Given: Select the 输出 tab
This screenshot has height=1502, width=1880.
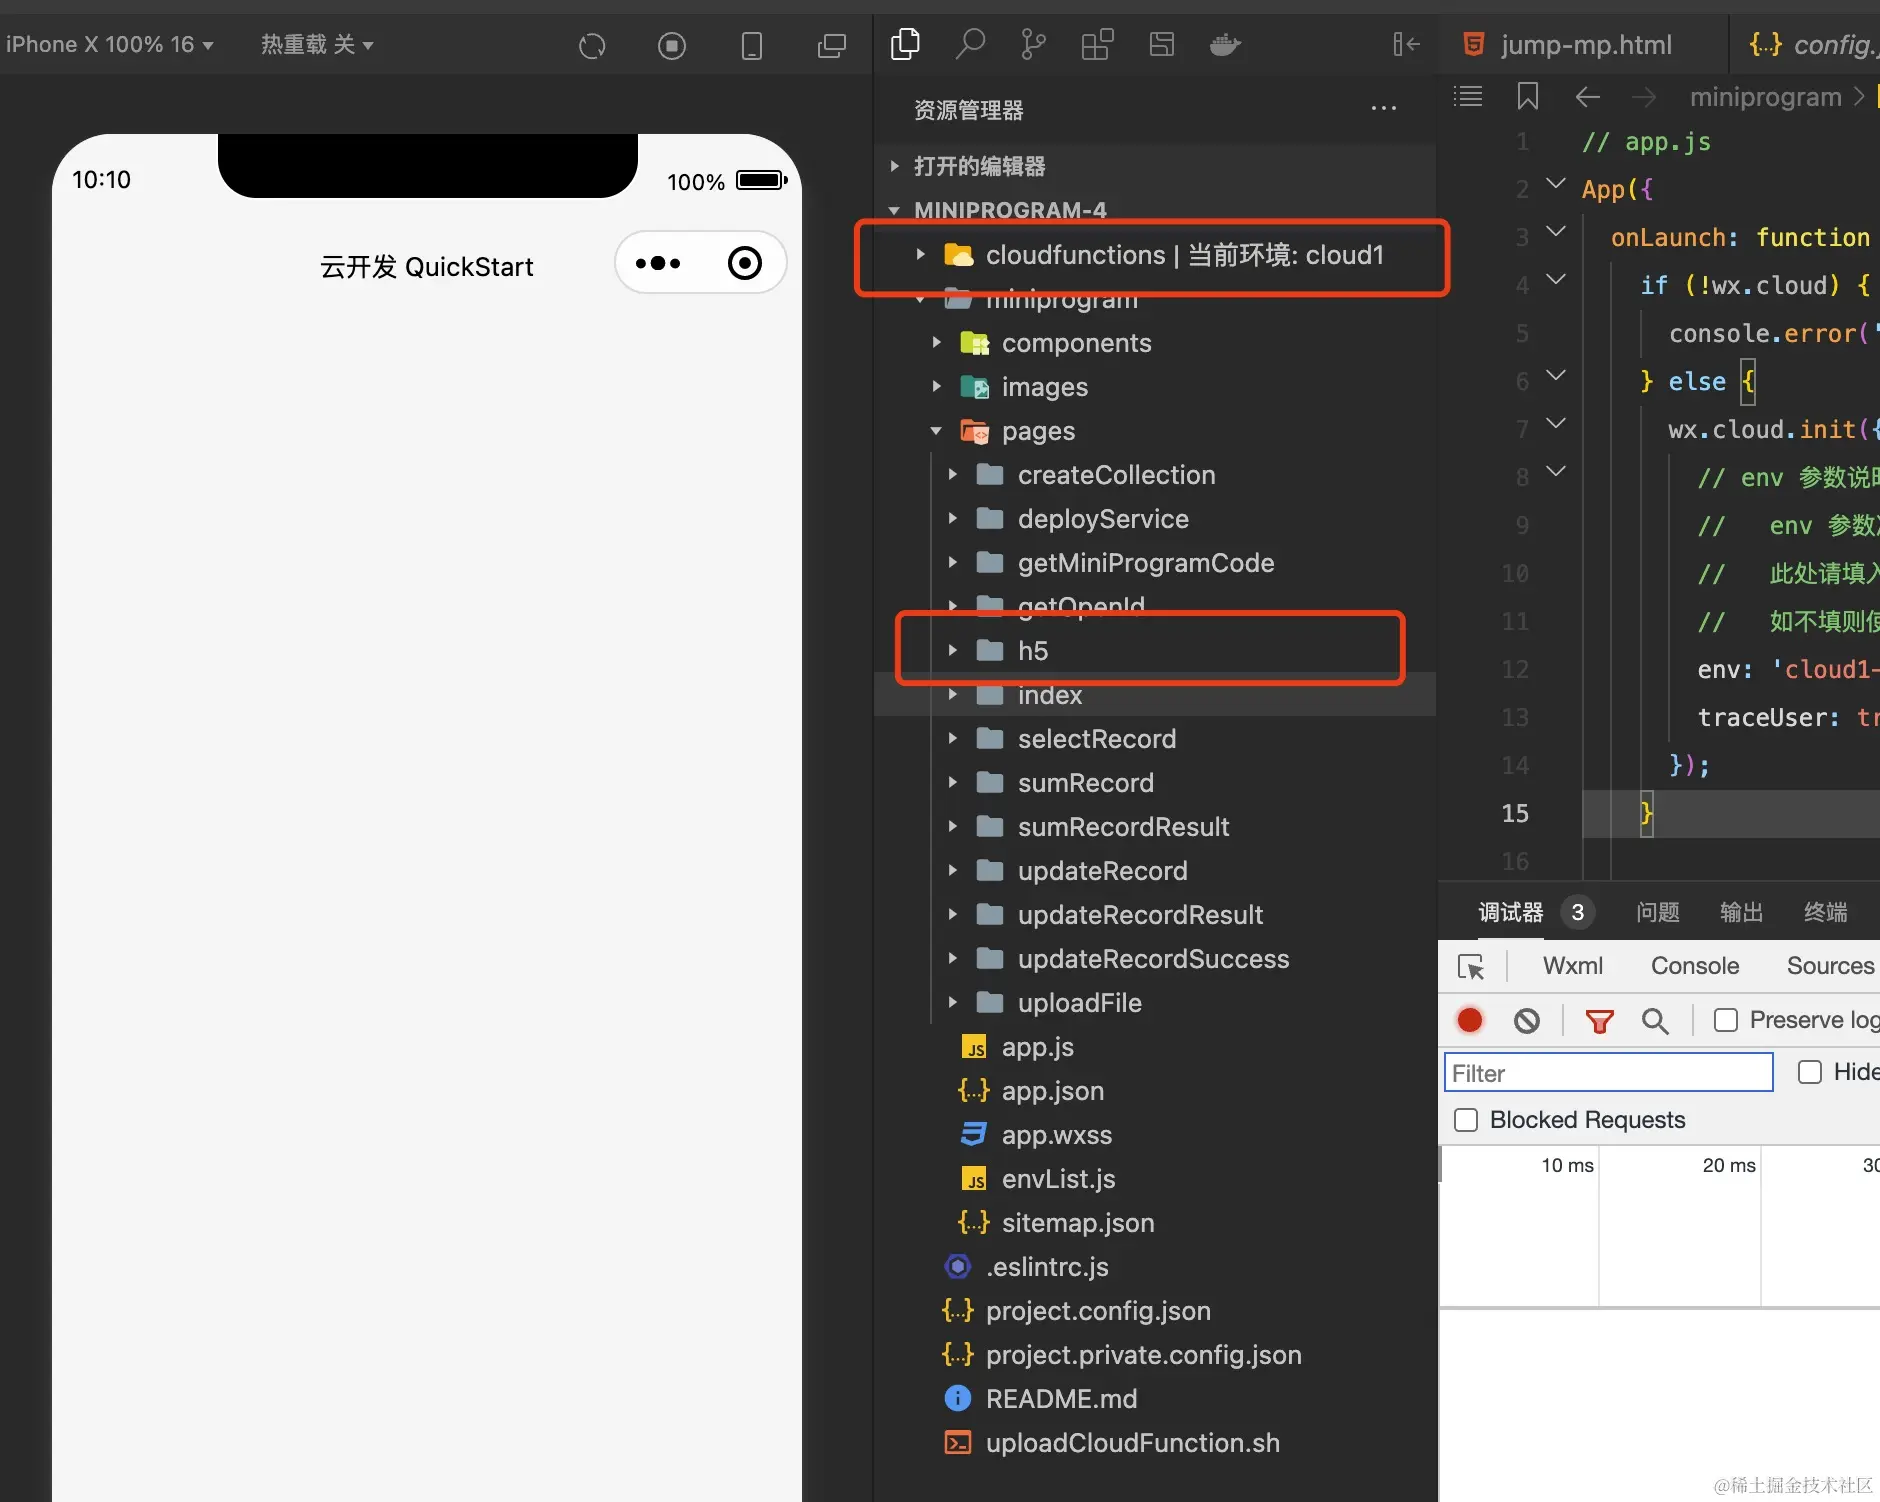Looking at the screenshot, I should [1741, 912].
